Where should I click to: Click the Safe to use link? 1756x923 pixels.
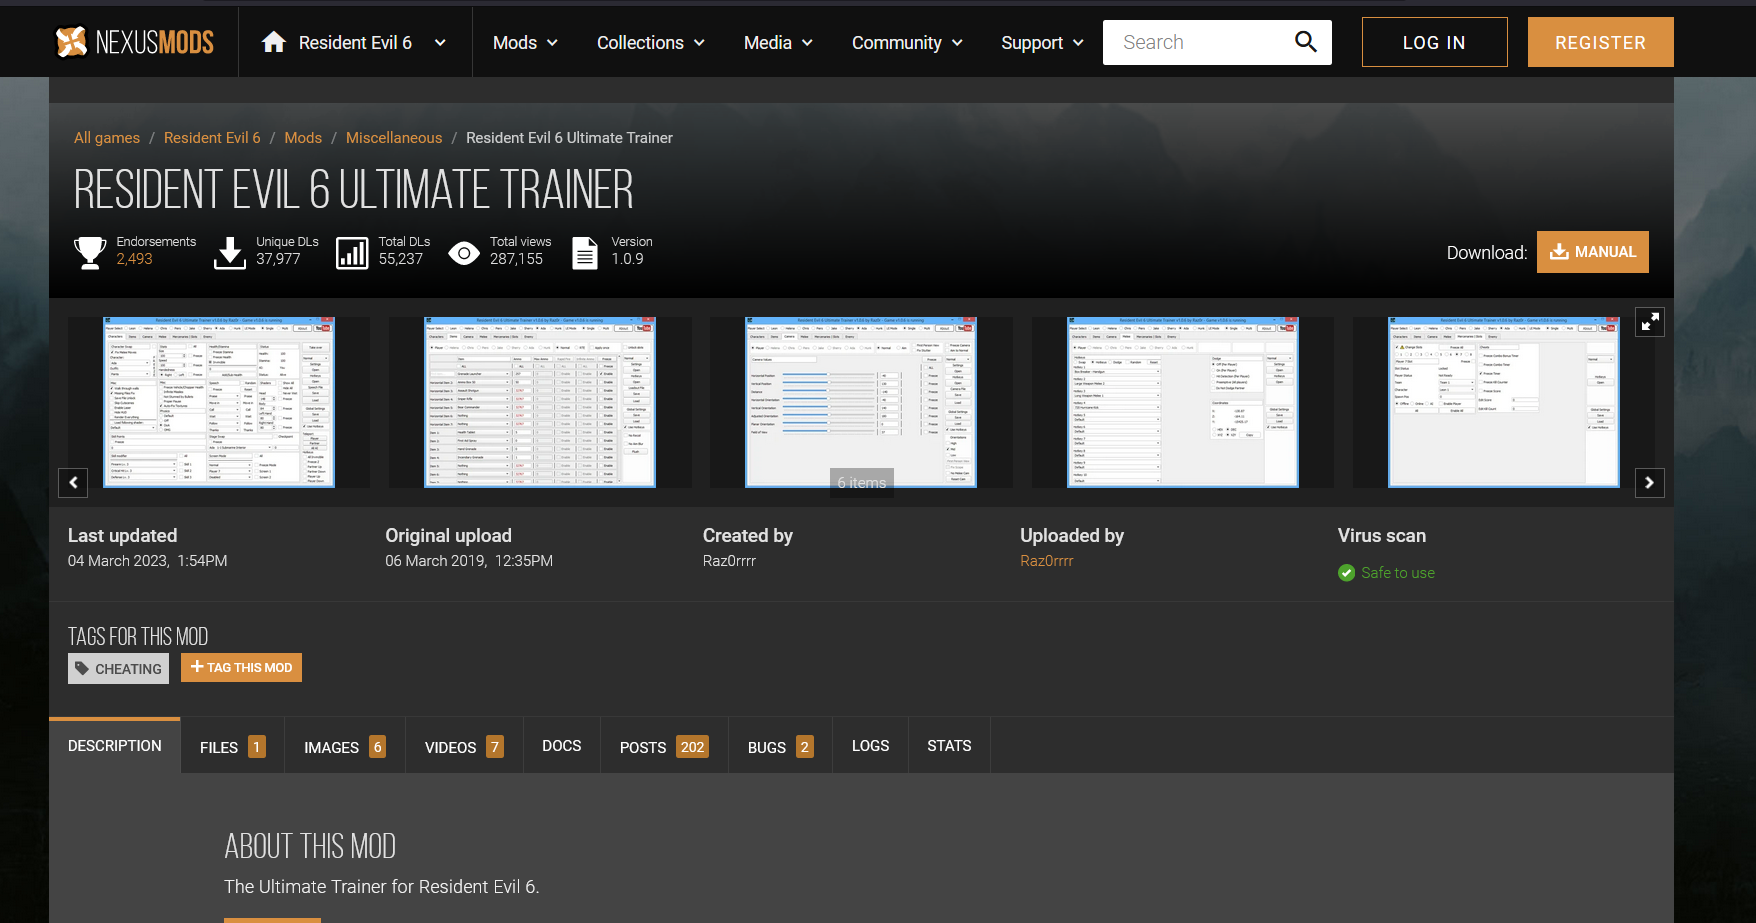click(1398, 573)
